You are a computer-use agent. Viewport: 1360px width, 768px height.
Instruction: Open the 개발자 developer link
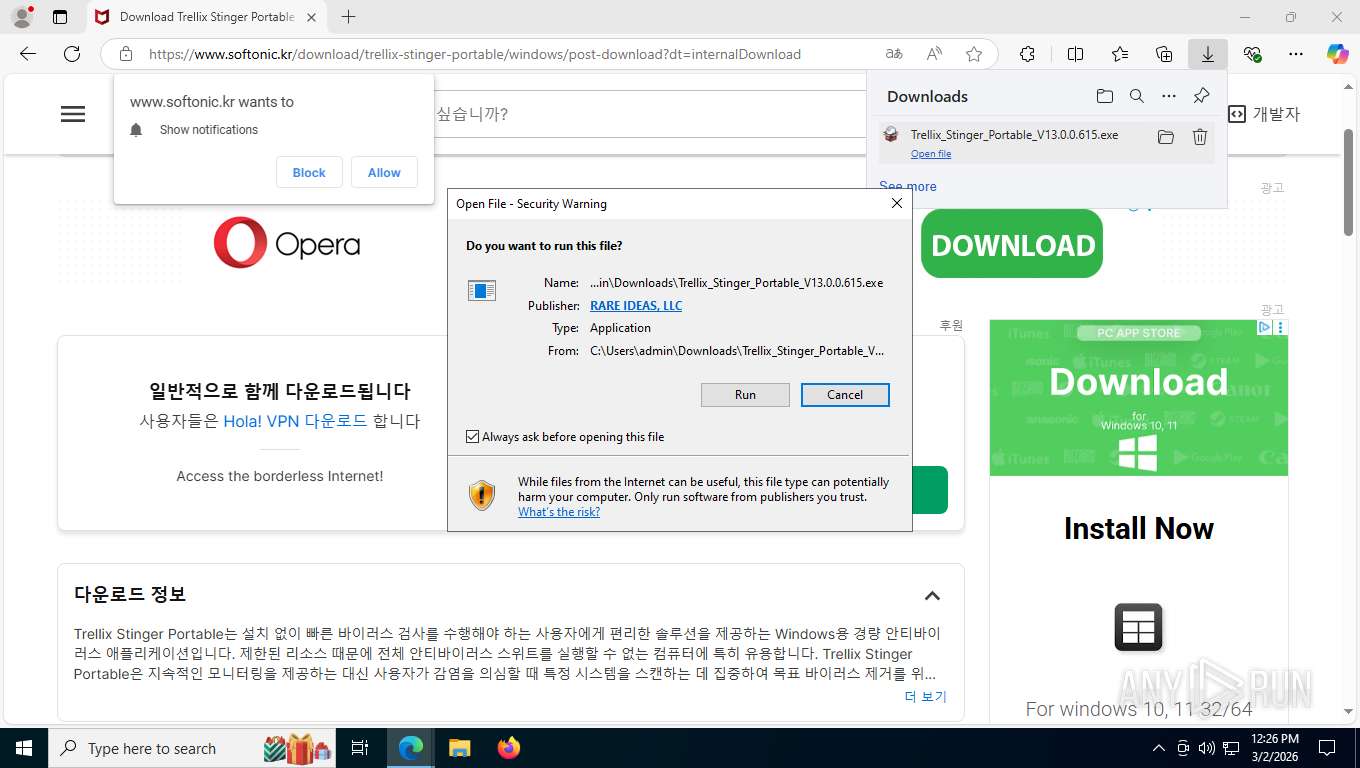pyautogui.click(x=1264, y=114)
